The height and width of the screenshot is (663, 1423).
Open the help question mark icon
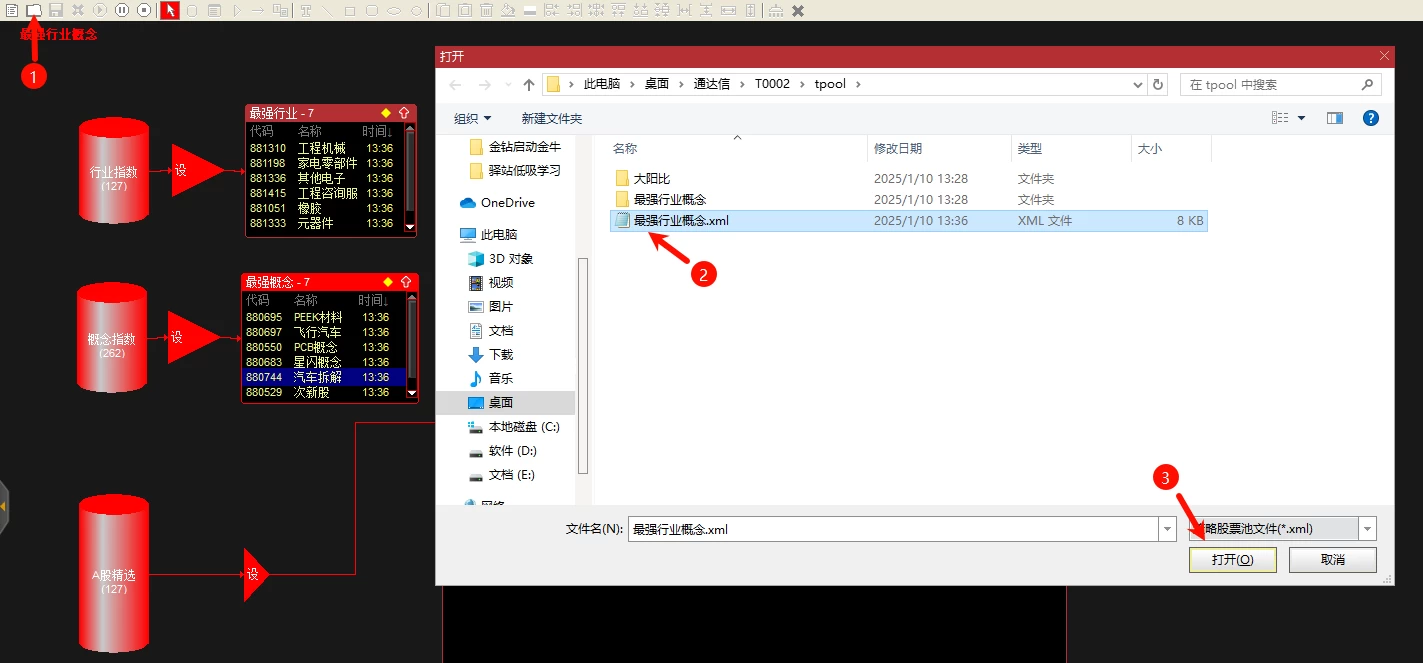pyautogui.click(x=1371, y=118)
